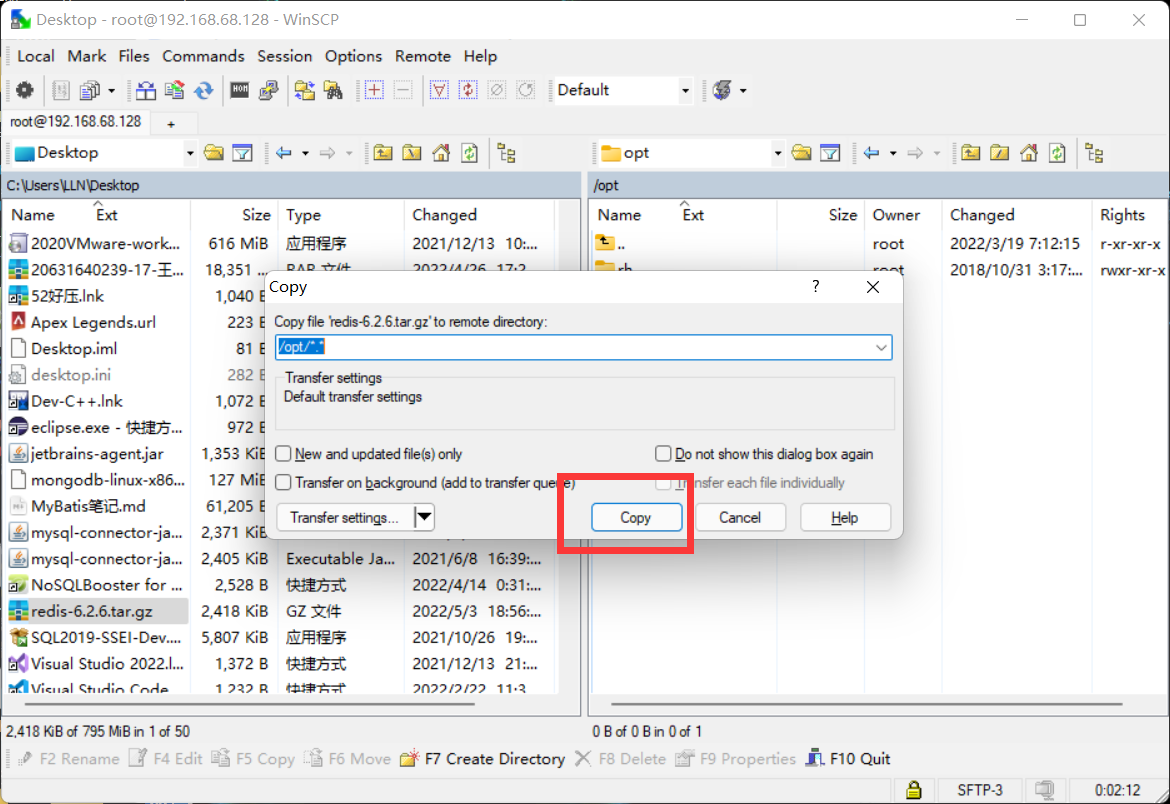
Task: Expand dropdown arrow beside the copy-documents toolbar icon
Action: point(111,90)
